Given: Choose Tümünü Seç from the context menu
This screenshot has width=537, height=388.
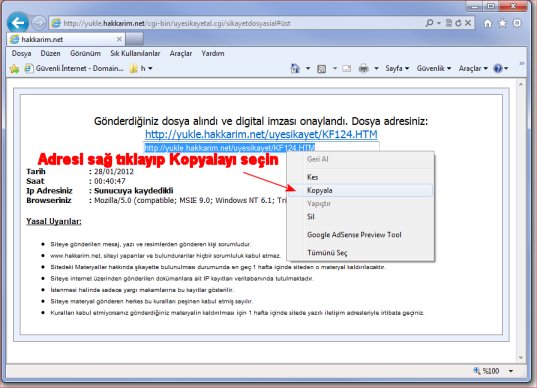Looking at the screenshot, I should click(361, 253).
